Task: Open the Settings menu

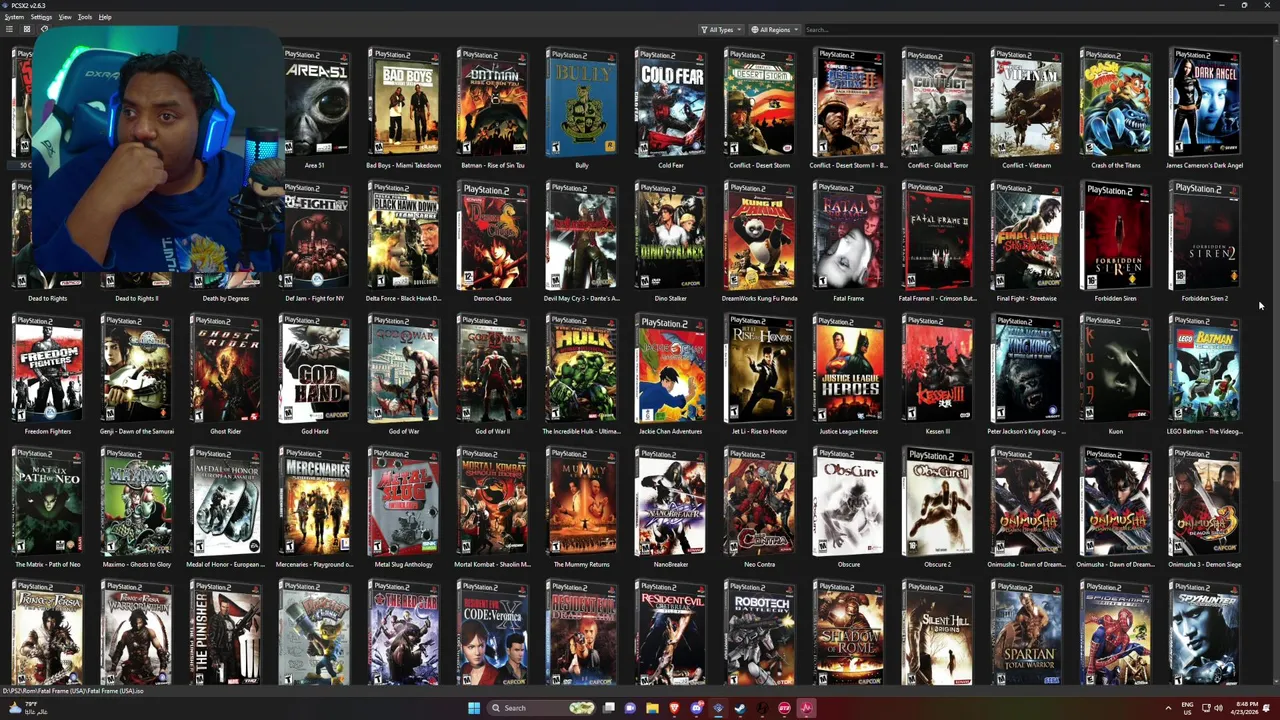Action: click(x=41, y=17)
